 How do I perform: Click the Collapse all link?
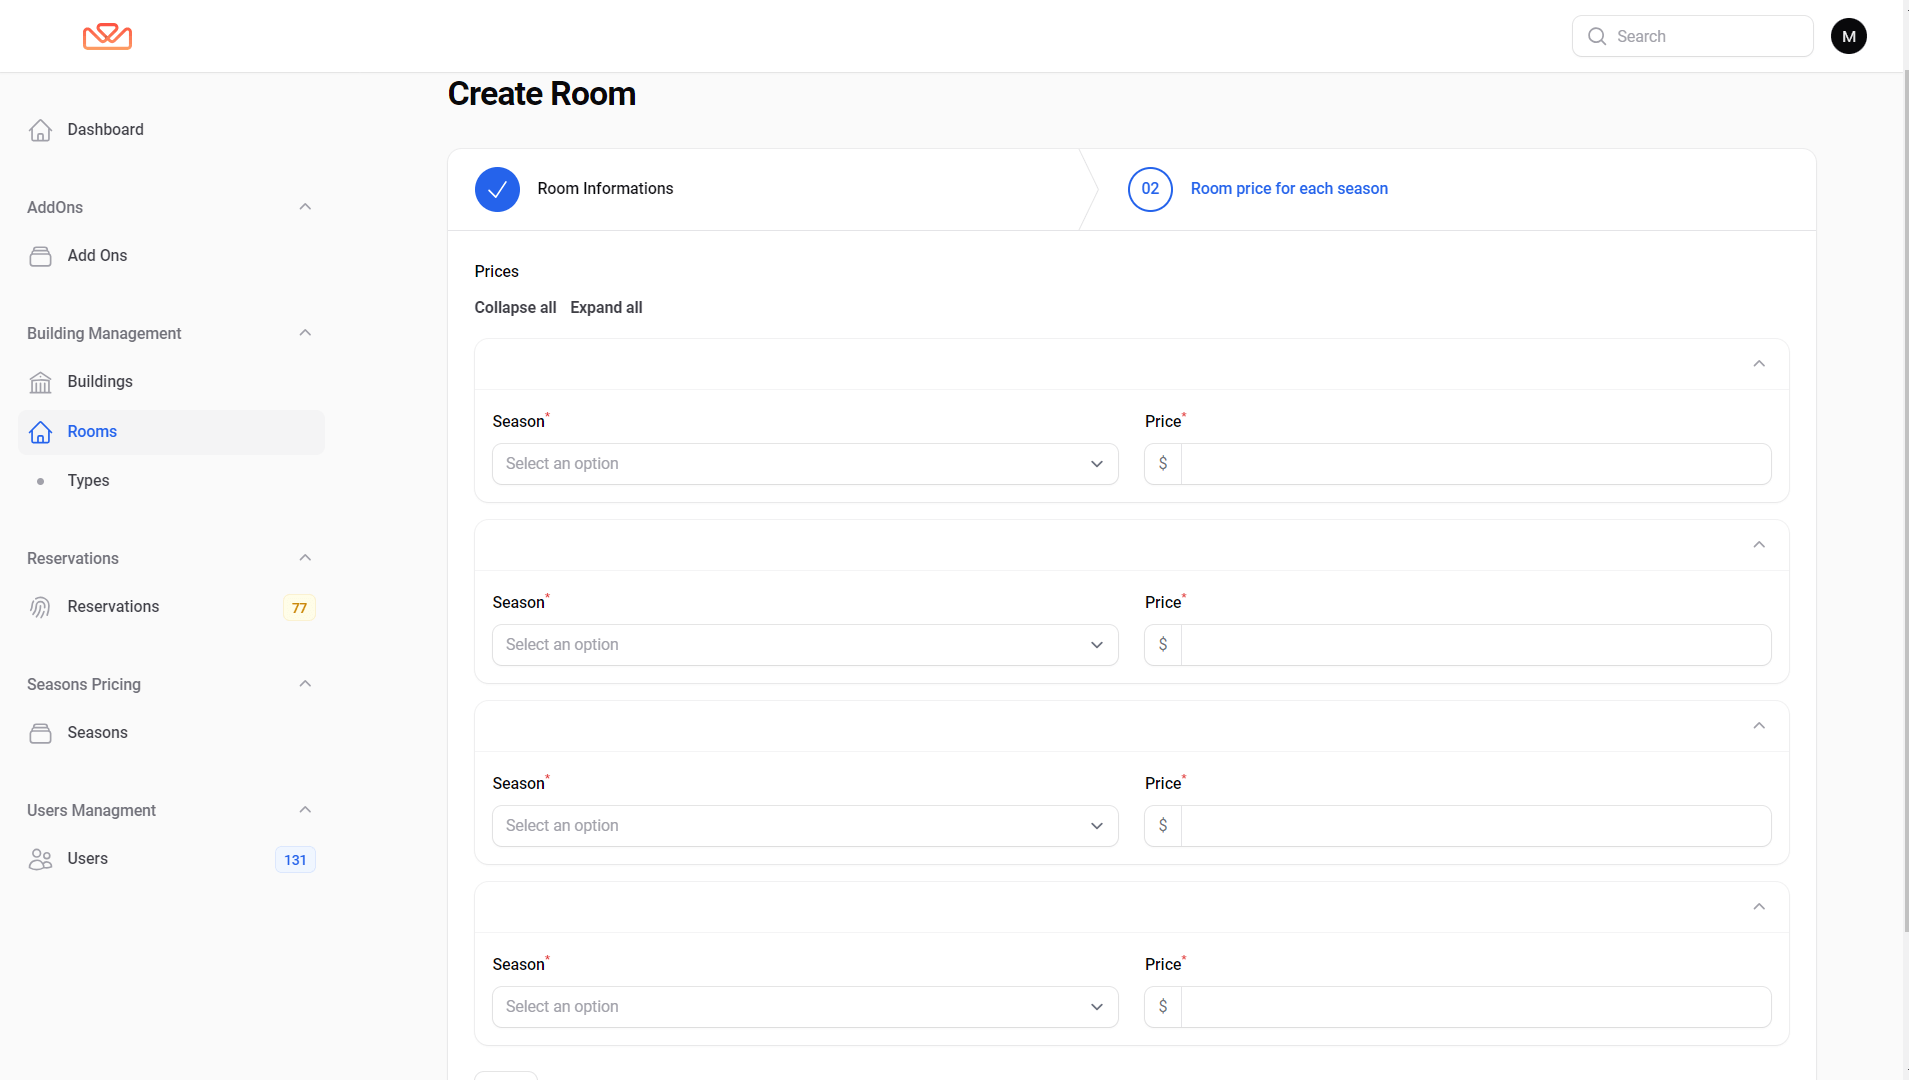(515, 308)
